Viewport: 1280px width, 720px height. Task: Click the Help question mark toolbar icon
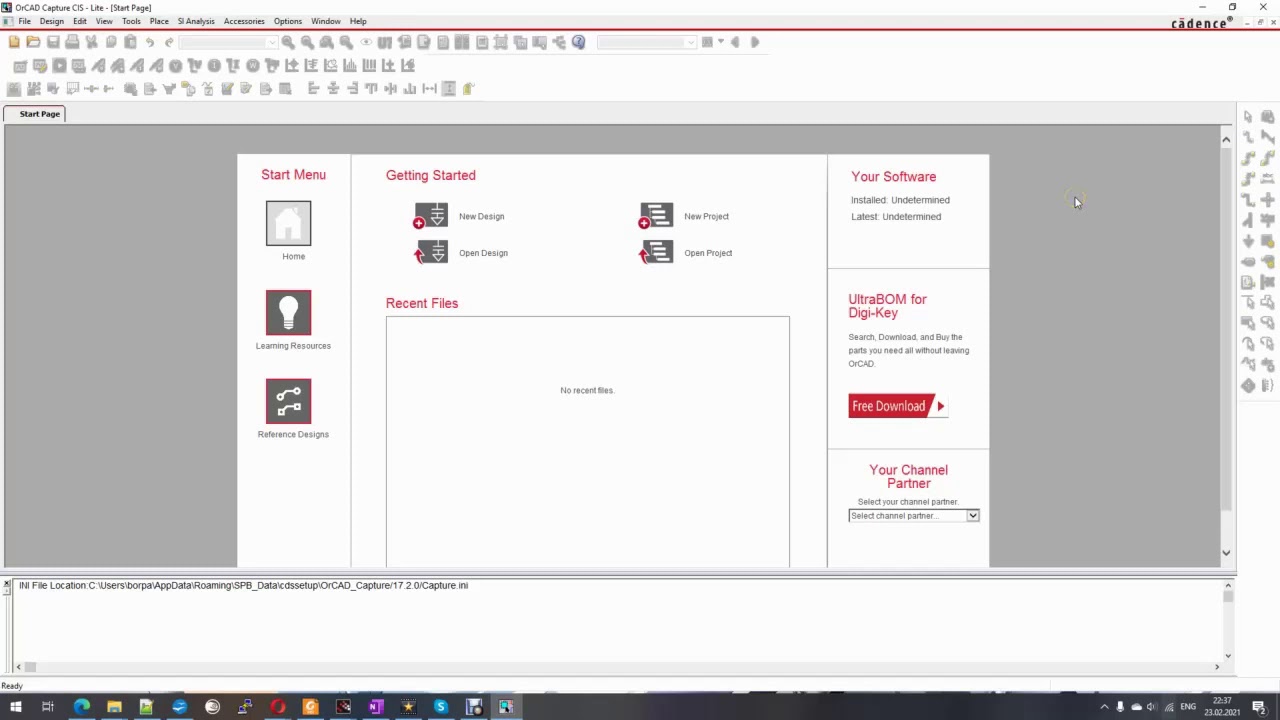coord(578,42)
